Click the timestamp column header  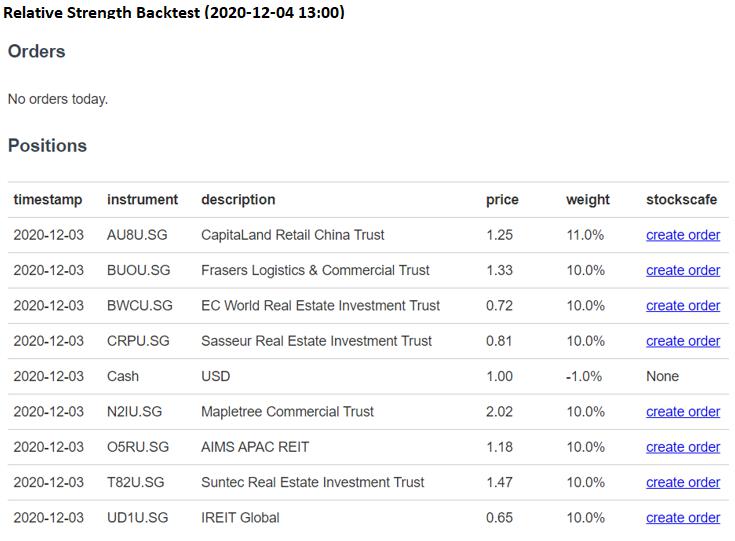pyautogui.click(x=48, y=200)
